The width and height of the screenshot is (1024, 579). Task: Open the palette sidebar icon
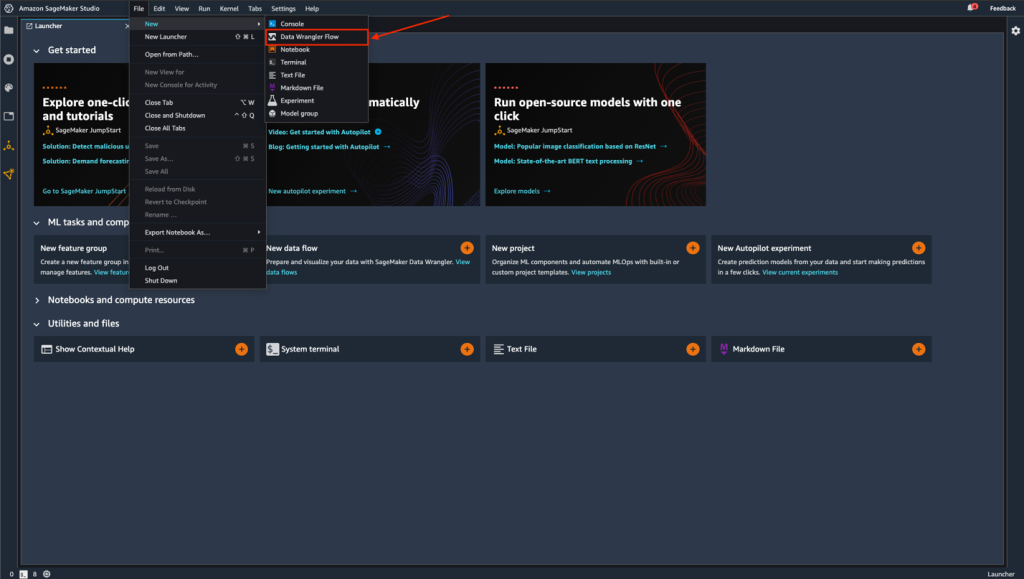click(x=8, y=87)
